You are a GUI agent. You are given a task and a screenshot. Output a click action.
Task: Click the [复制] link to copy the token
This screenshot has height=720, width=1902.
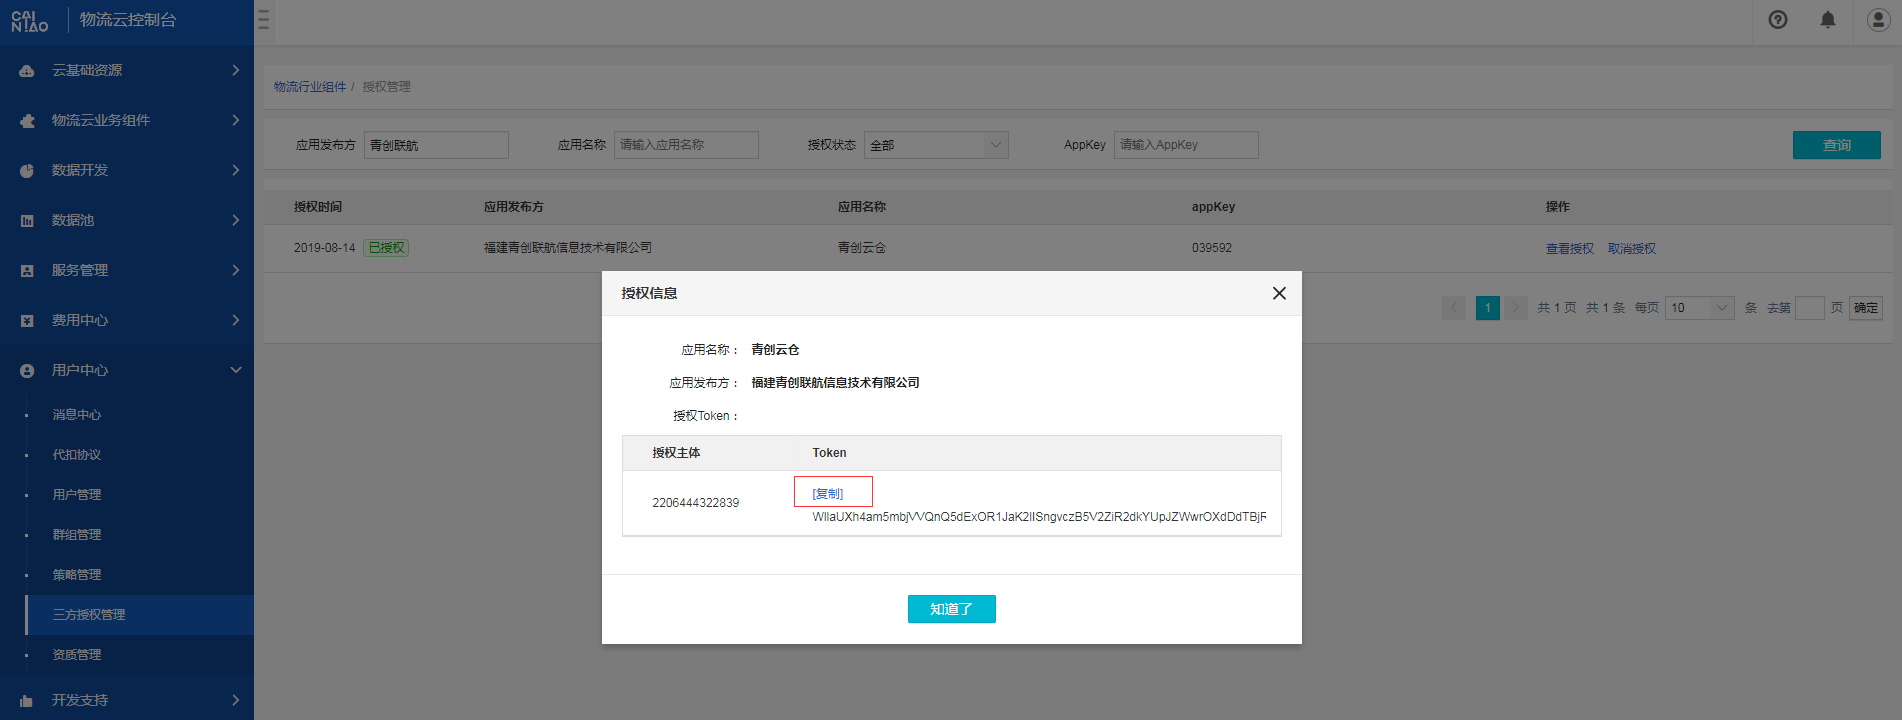[828, 493]
